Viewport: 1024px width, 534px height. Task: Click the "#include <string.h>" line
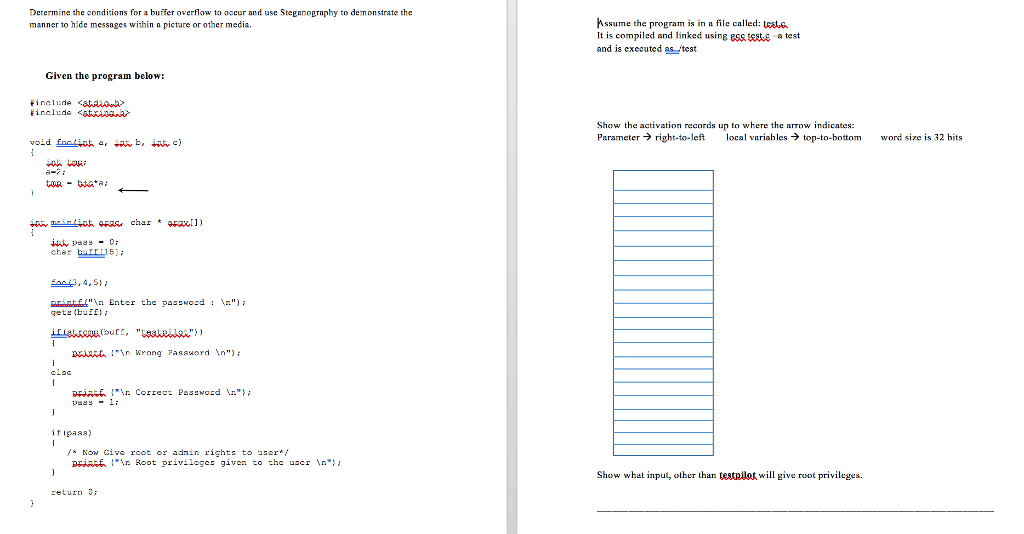tap(80, 112)
